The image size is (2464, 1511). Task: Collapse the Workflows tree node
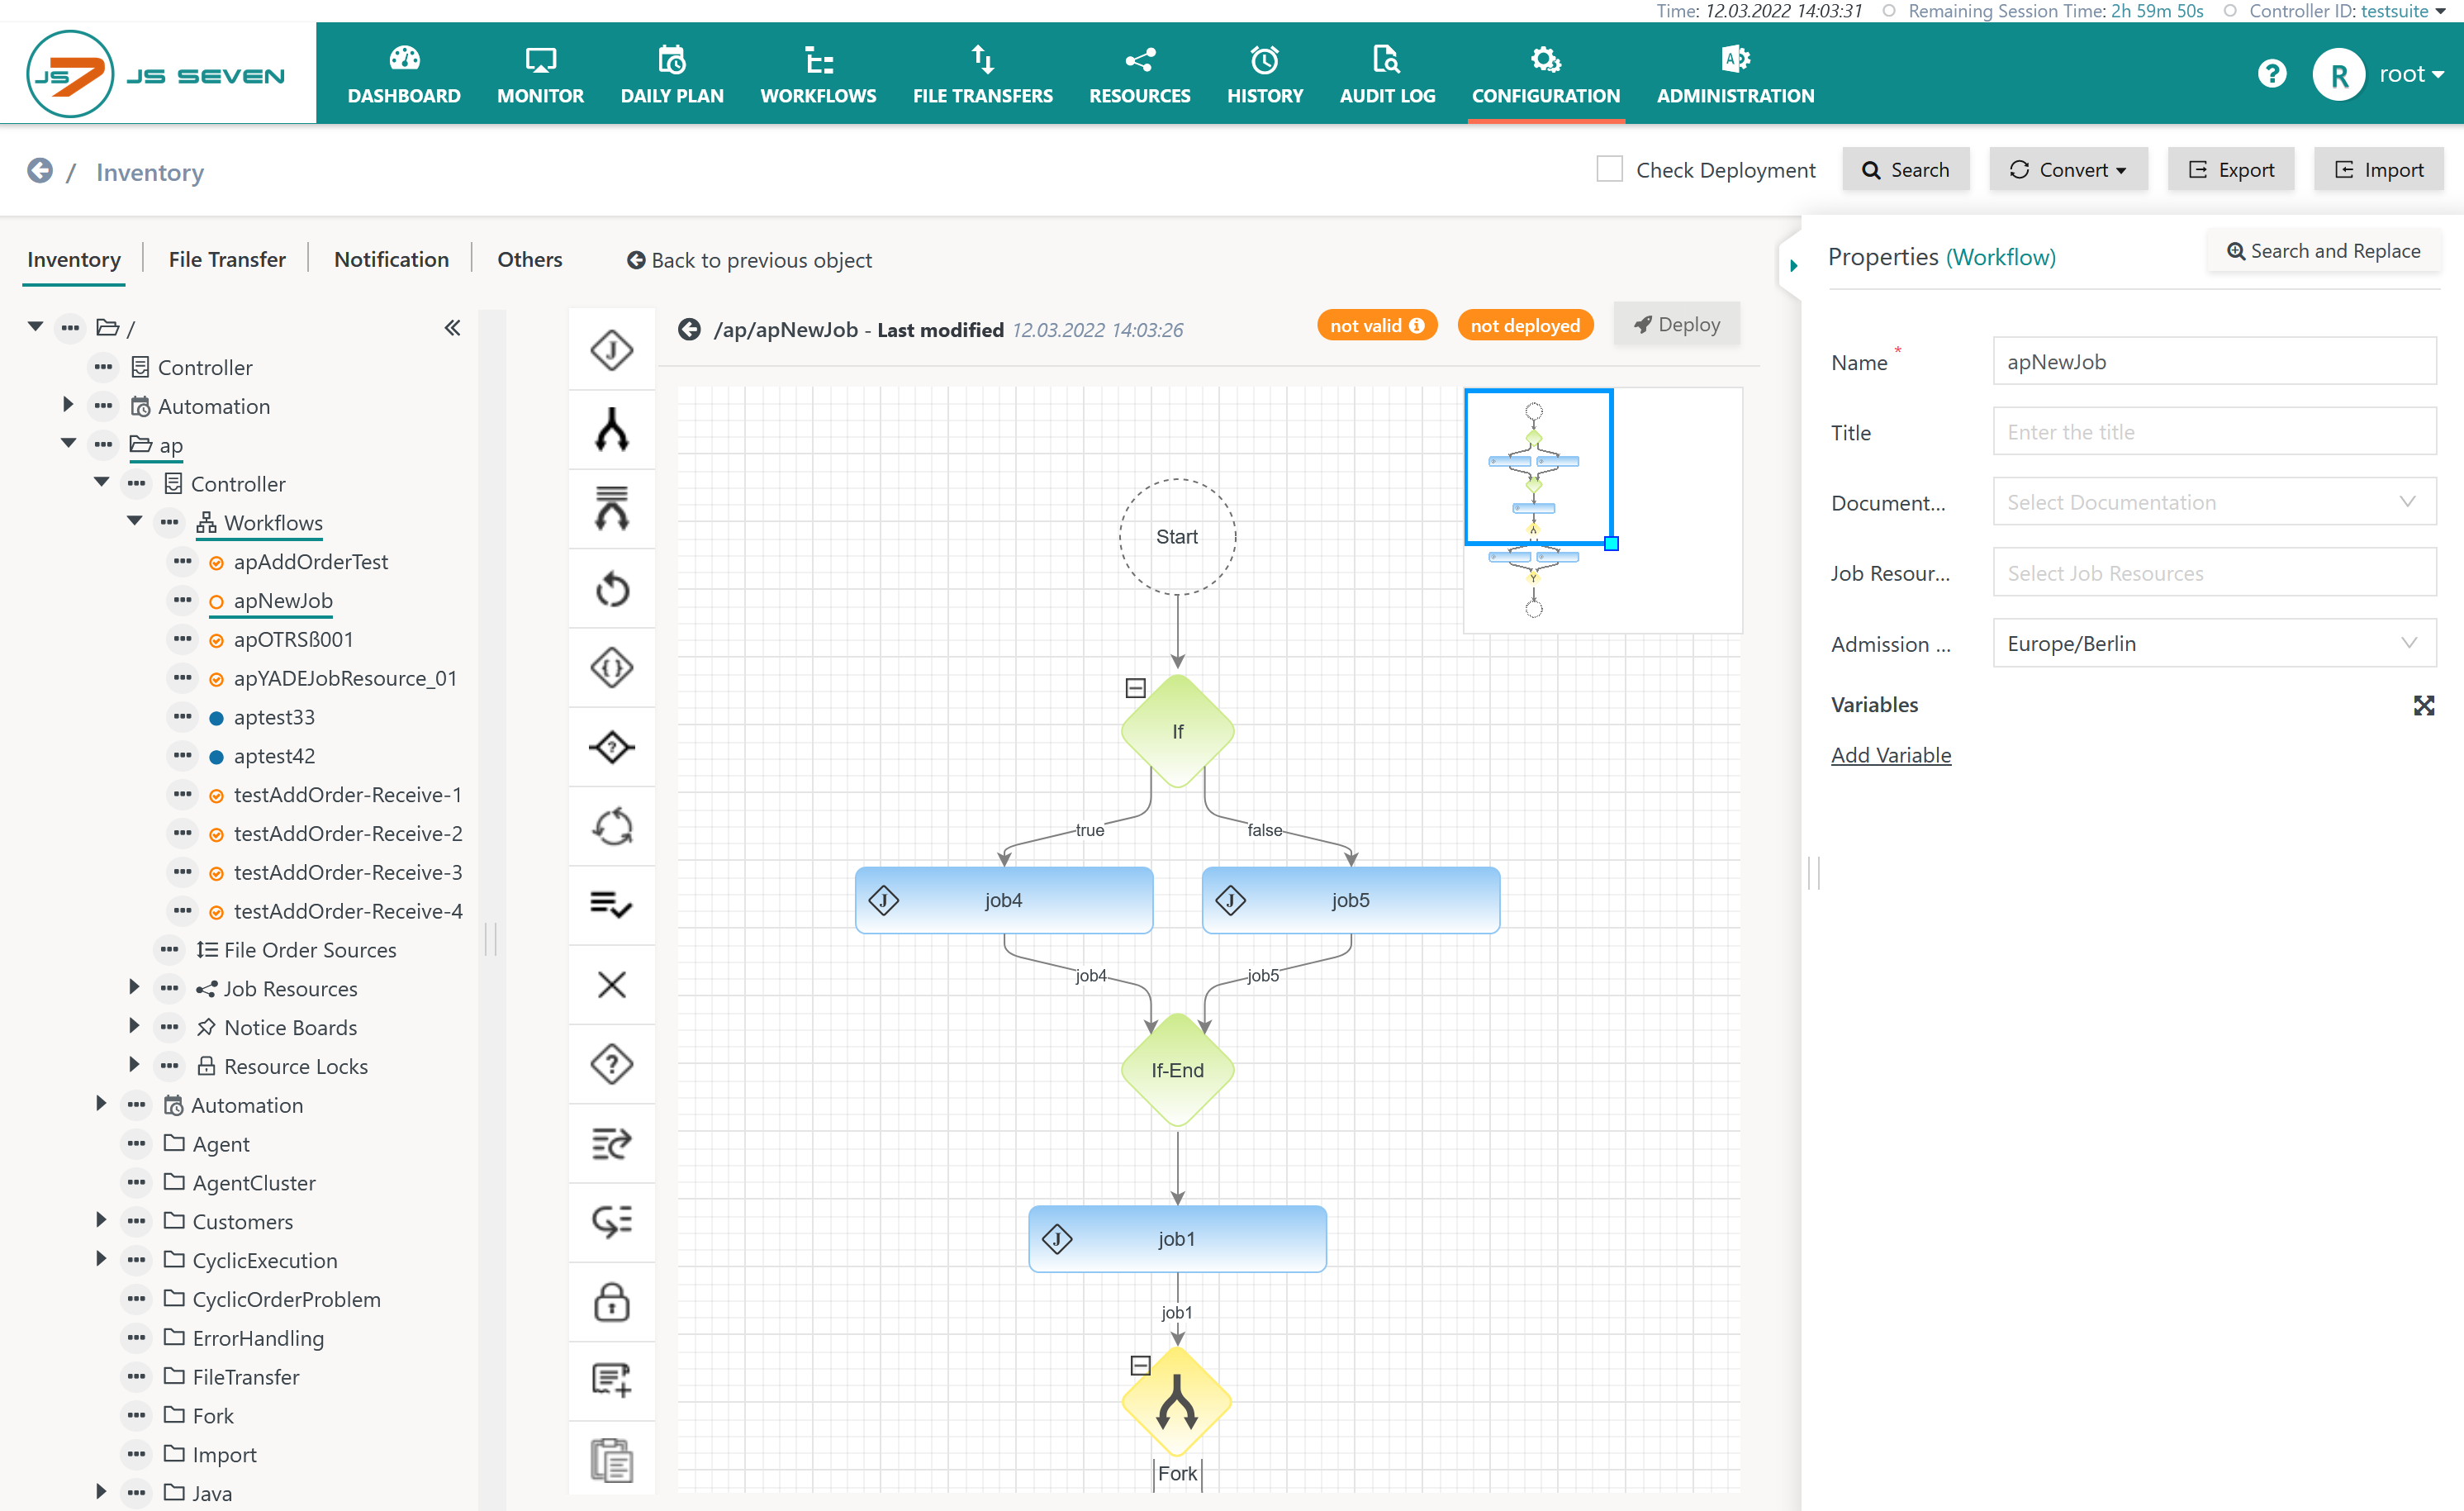point(134,521)
